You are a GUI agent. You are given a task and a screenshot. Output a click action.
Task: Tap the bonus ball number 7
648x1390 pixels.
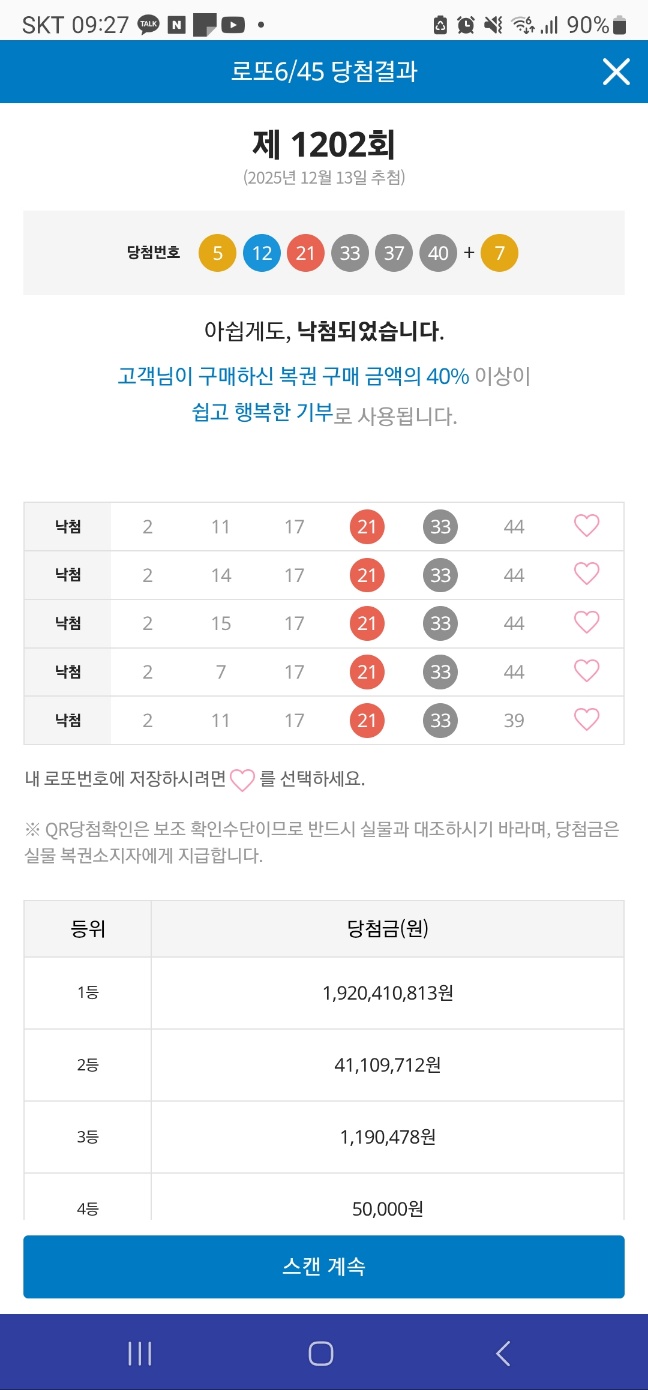click(499, 253)
